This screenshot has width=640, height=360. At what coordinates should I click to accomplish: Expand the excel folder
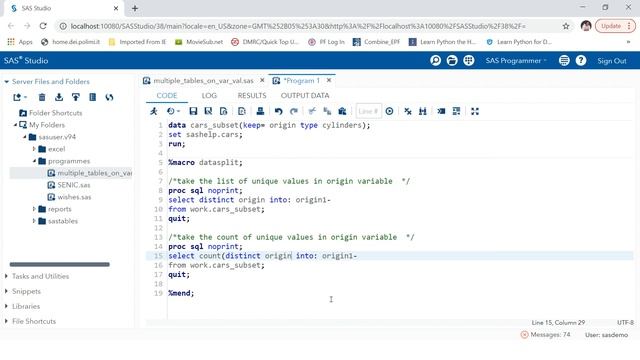pos(34,149)
